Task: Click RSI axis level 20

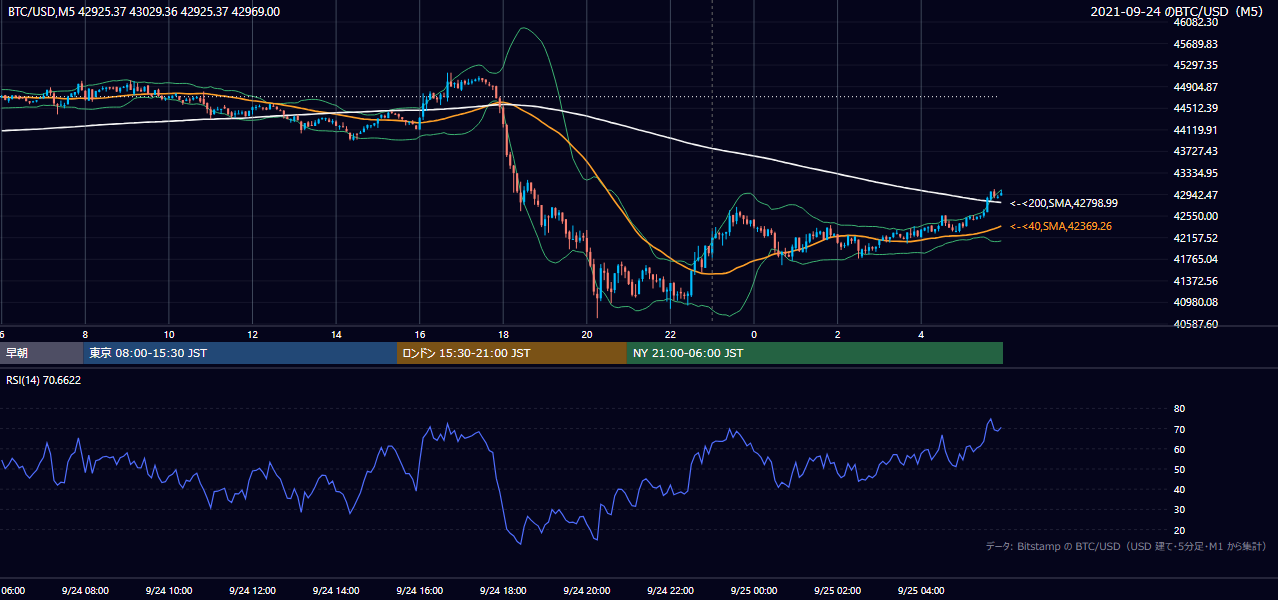Action: coord(1179,530)
